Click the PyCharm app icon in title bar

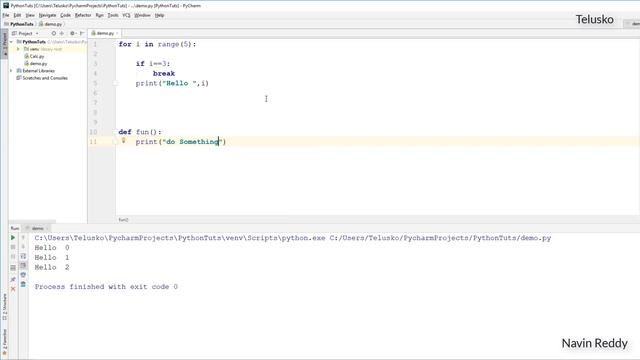pos(5,6)
